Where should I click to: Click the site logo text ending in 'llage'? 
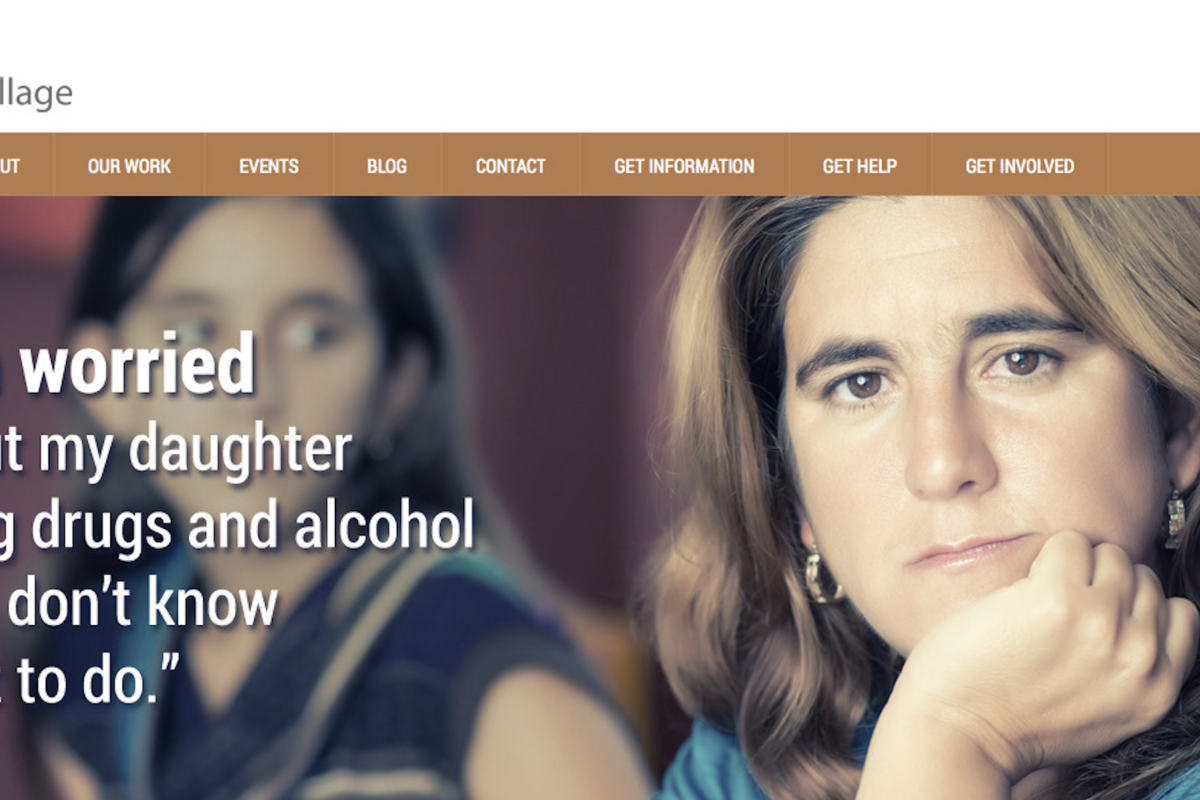[36, 95]
